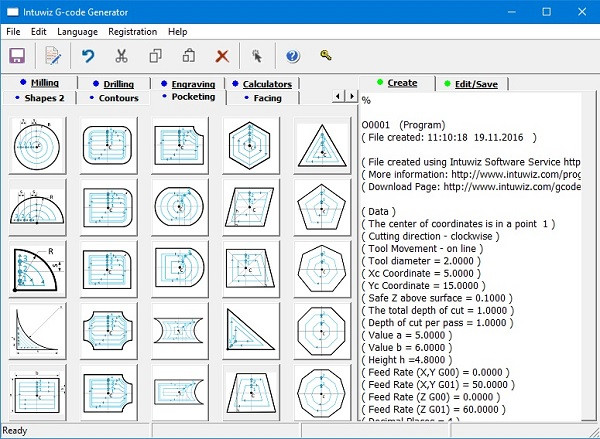The width and height of the screenshot is (600, 439).
Task: Select the nonagon pocket in bottom row
Action: [322, 393]
